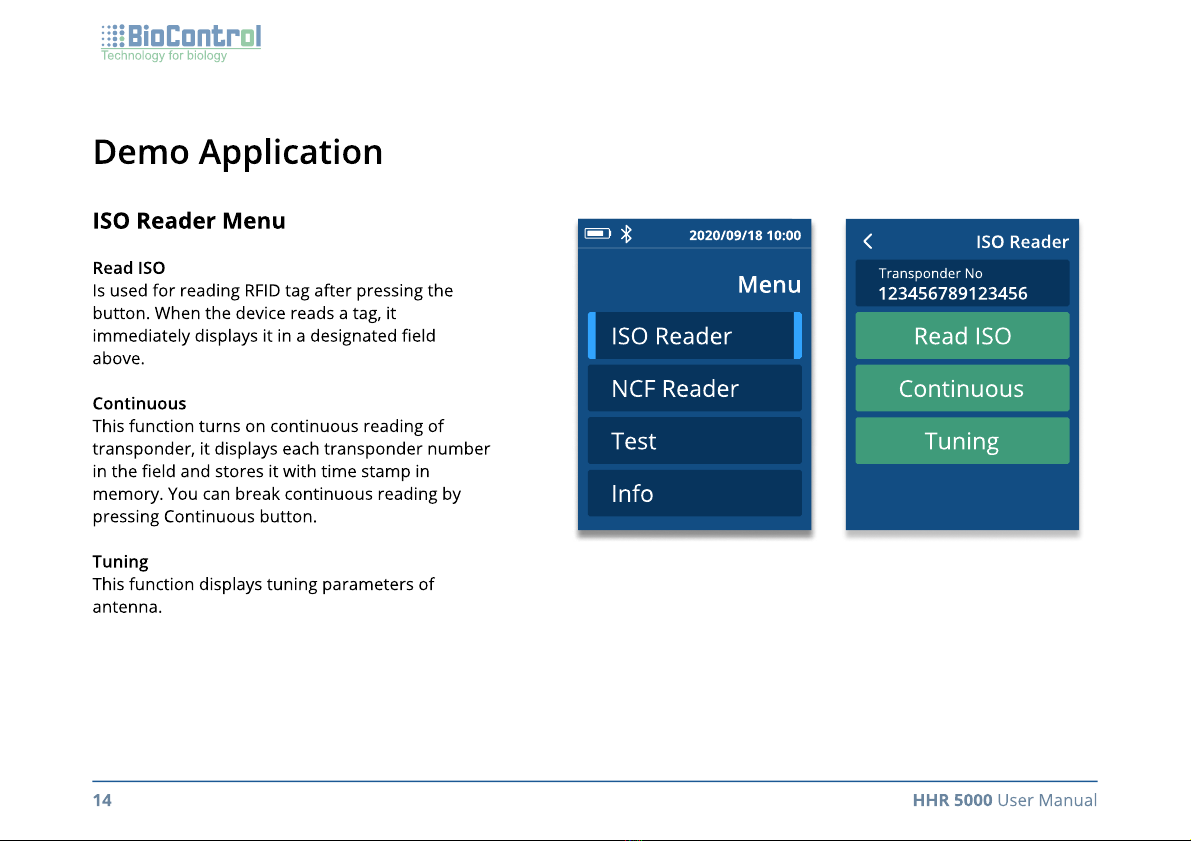The image size is (1191, 841).
Task: Click the 2020/09/18 10:00 date time
Action: 744,236
